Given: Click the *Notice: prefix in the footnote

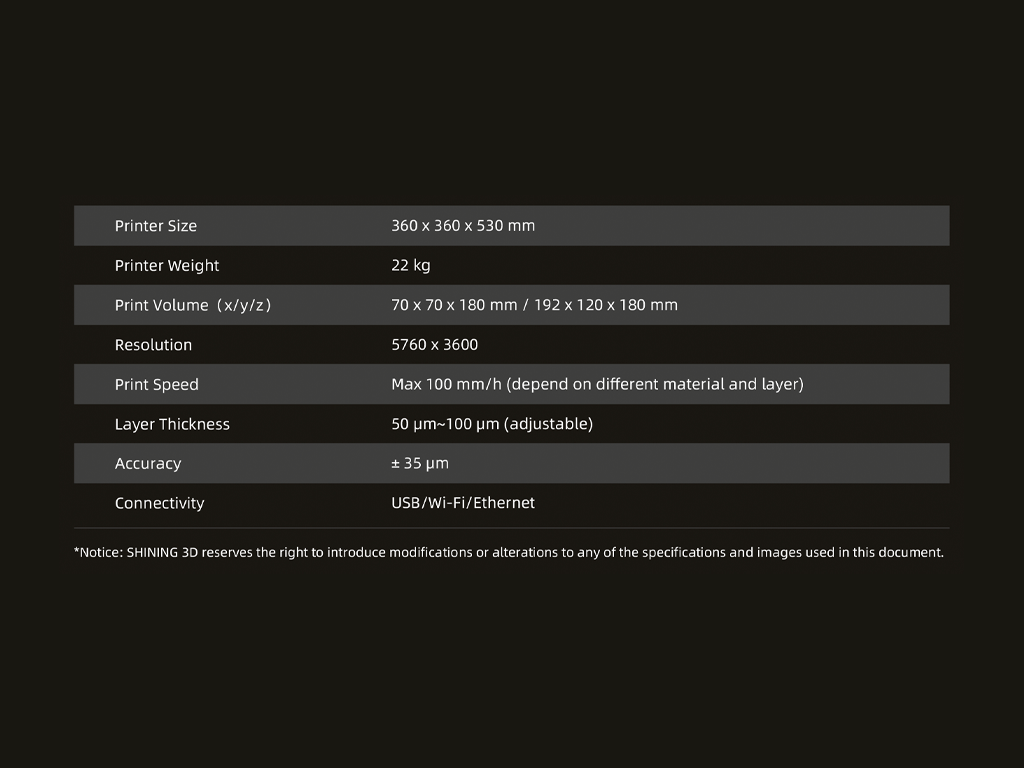Looking at the screenshot, I should point(98,552).
